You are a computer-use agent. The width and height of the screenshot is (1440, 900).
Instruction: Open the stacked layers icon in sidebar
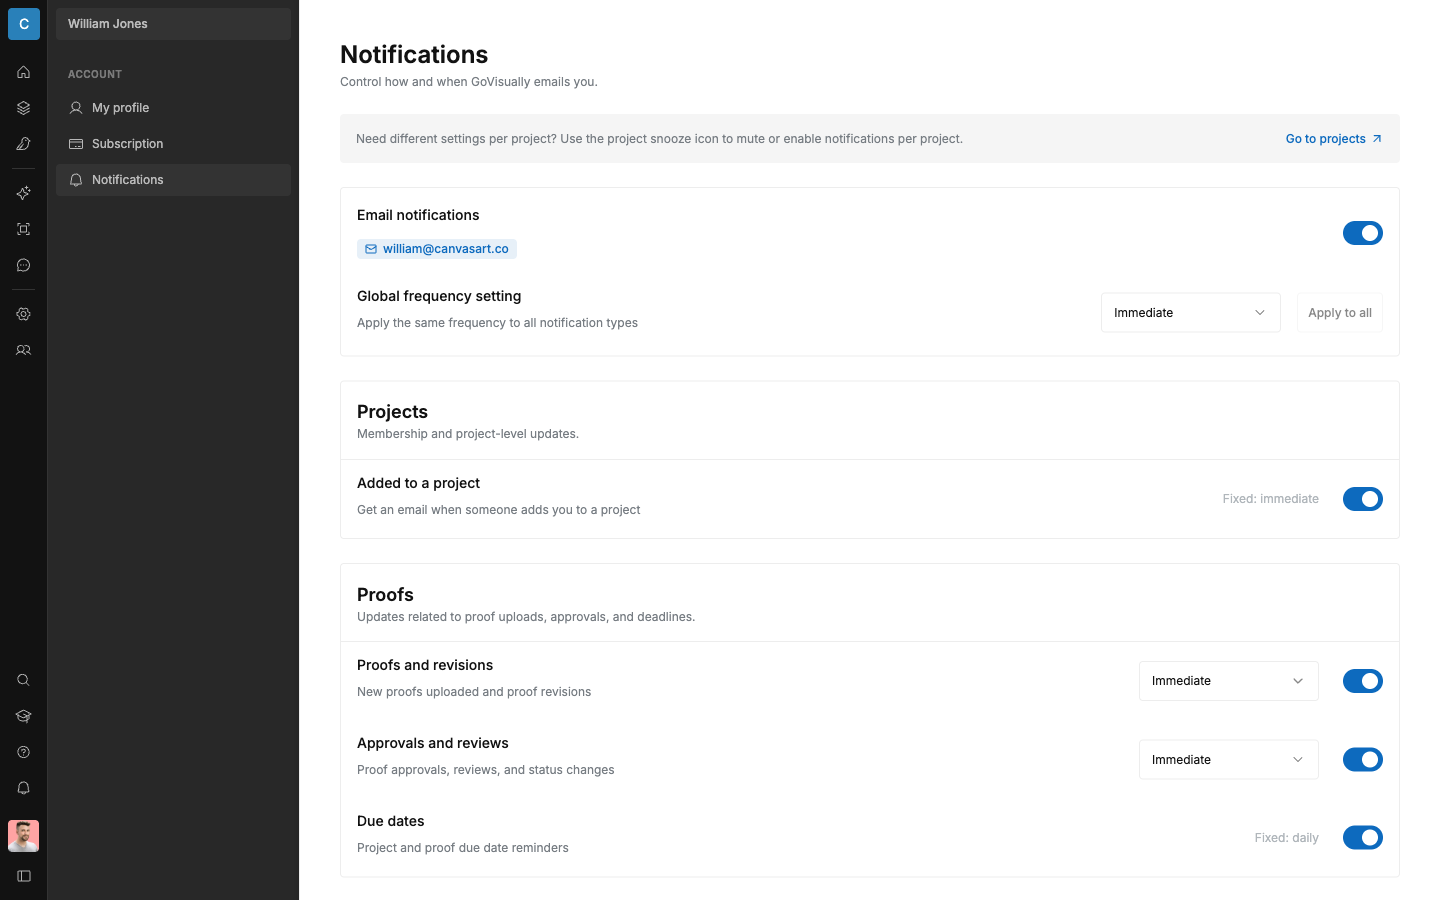(24, 108)
